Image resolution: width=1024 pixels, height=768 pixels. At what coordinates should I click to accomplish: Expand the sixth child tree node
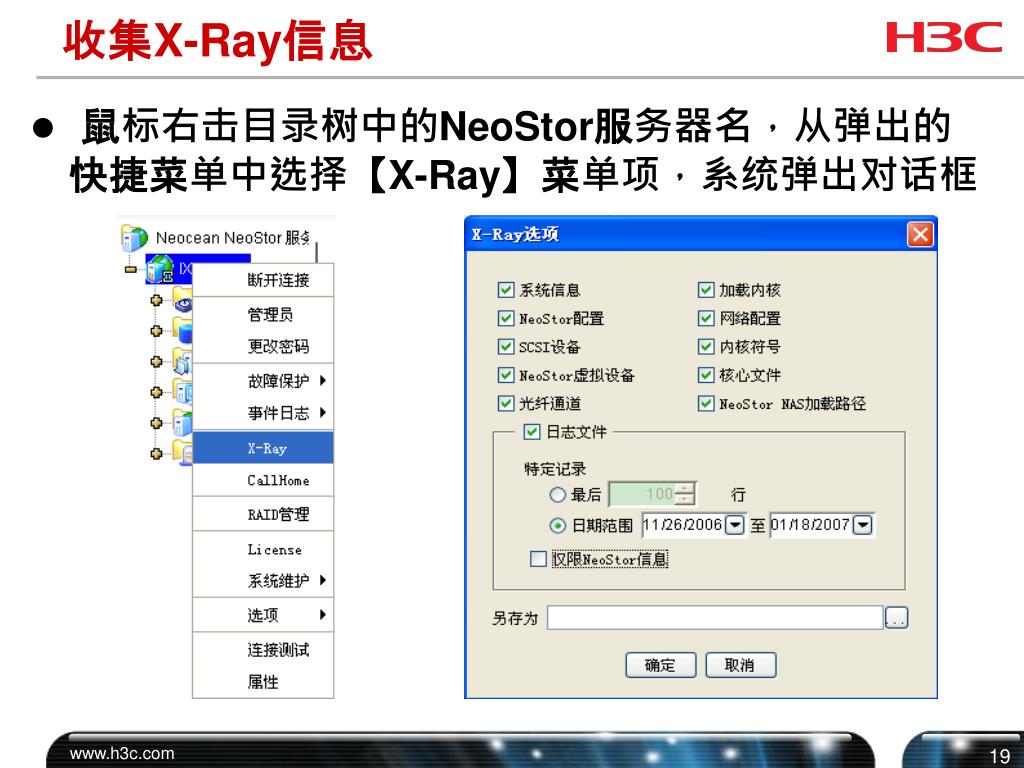click(155, 453)
